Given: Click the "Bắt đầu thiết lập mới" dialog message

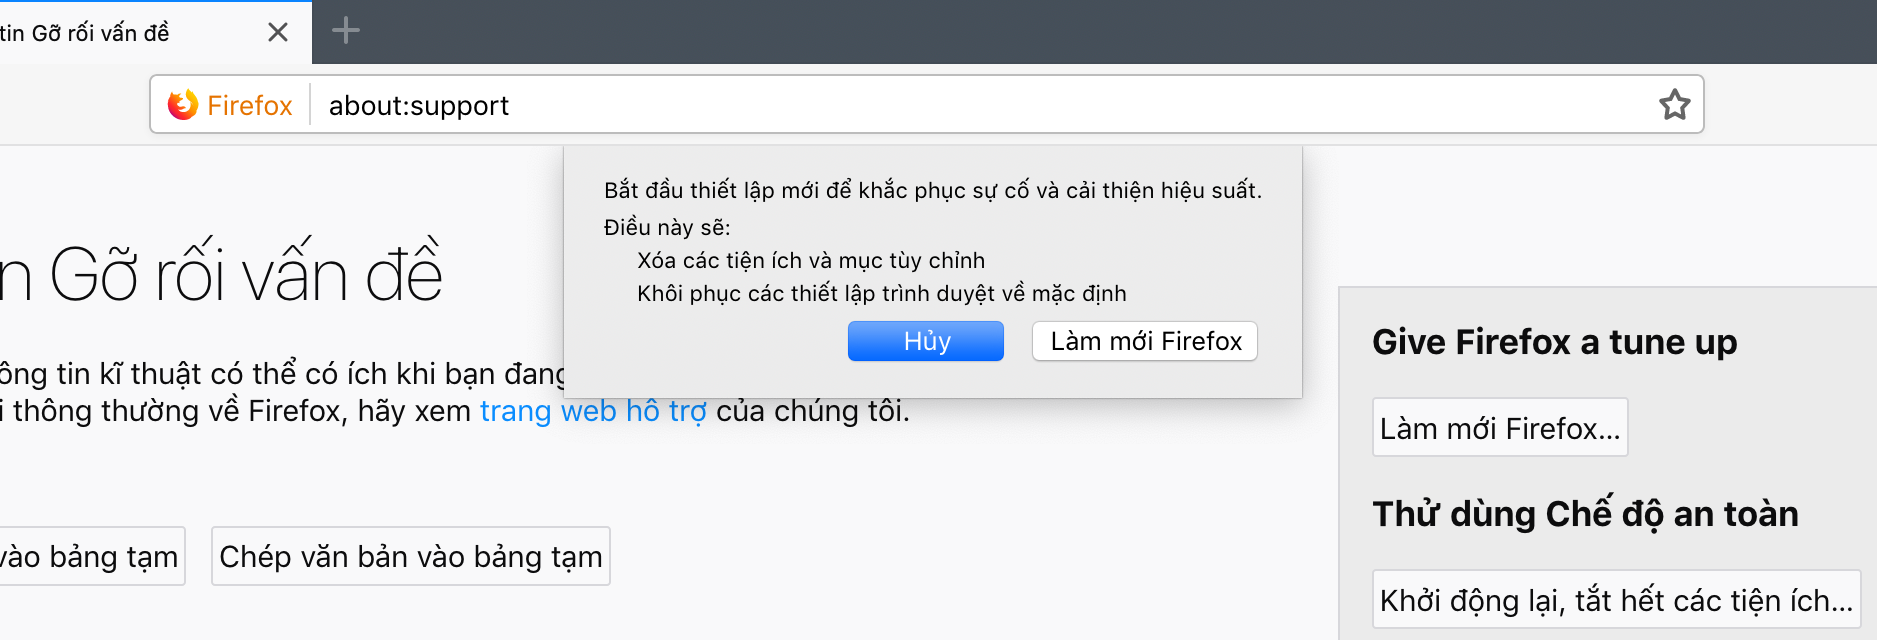Looking at the screenshot, I should tap(933, 190).
